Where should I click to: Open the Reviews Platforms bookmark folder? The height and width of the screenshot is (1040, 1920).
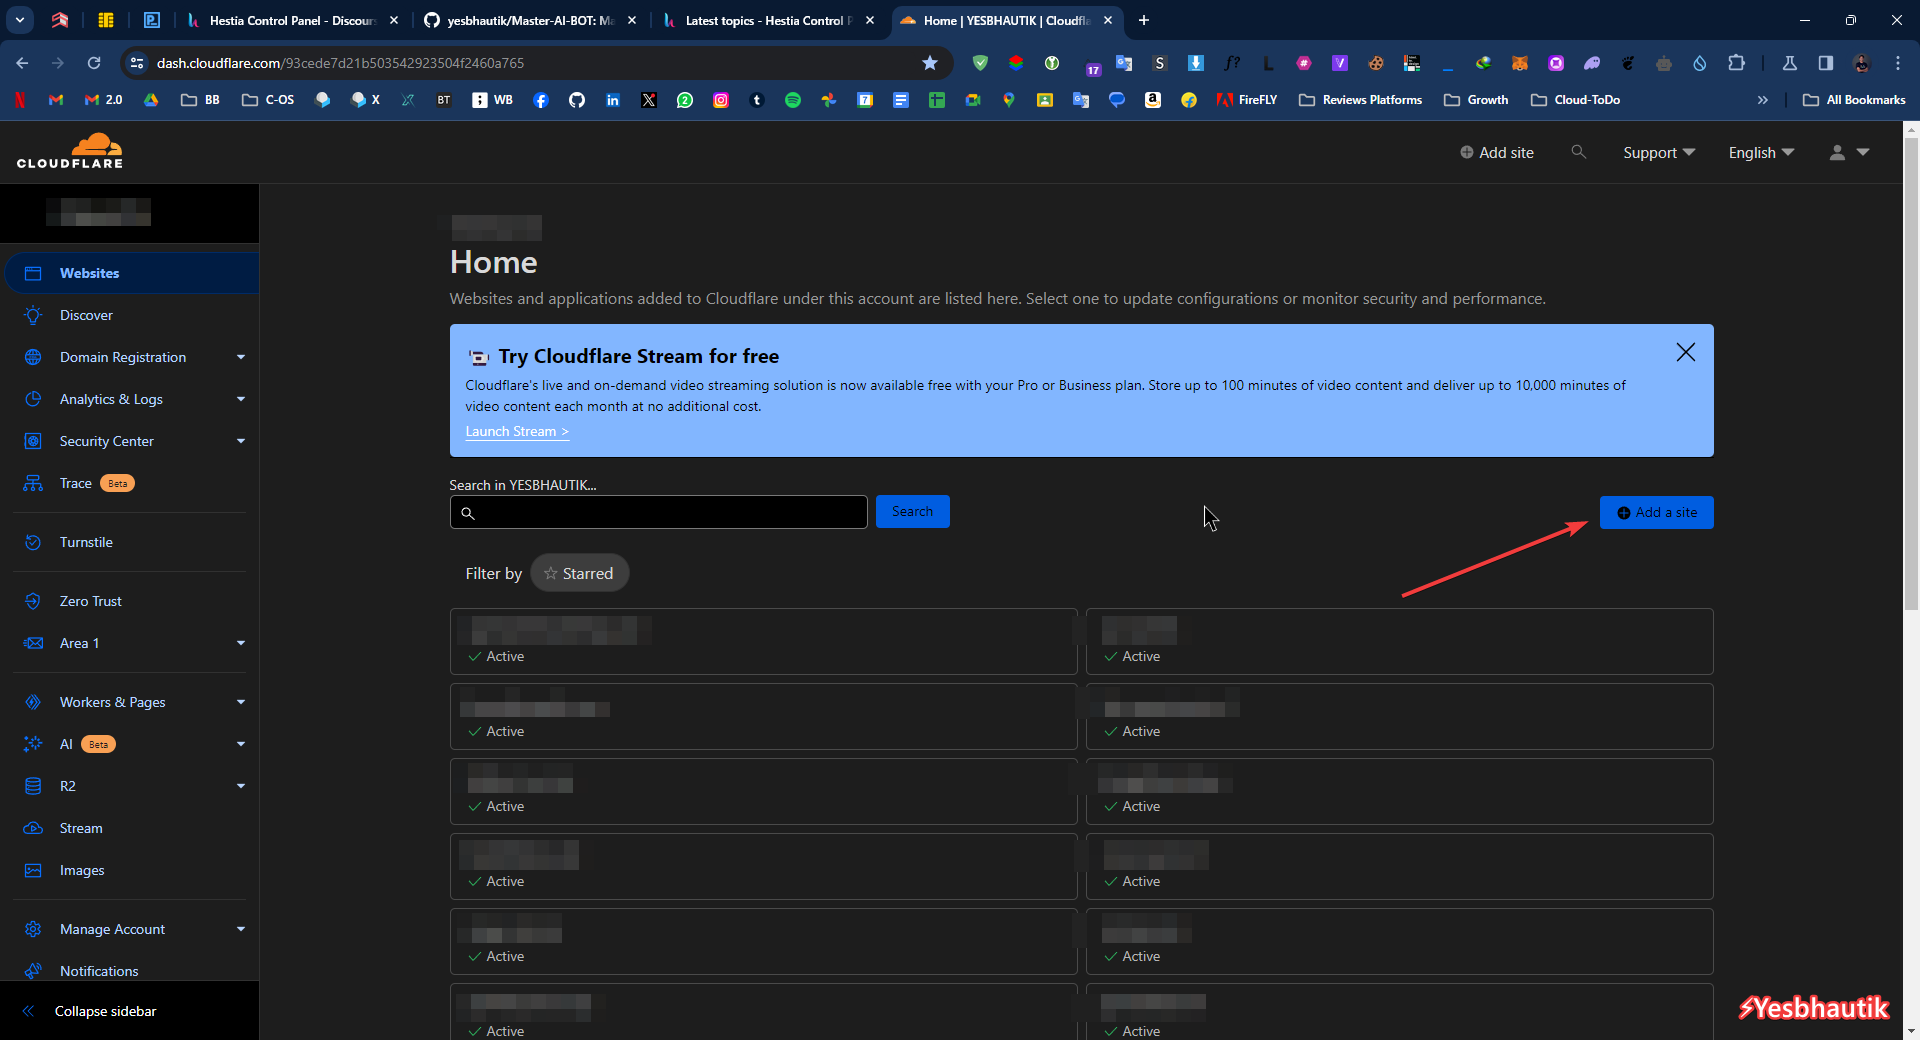tap(1360, 100)
